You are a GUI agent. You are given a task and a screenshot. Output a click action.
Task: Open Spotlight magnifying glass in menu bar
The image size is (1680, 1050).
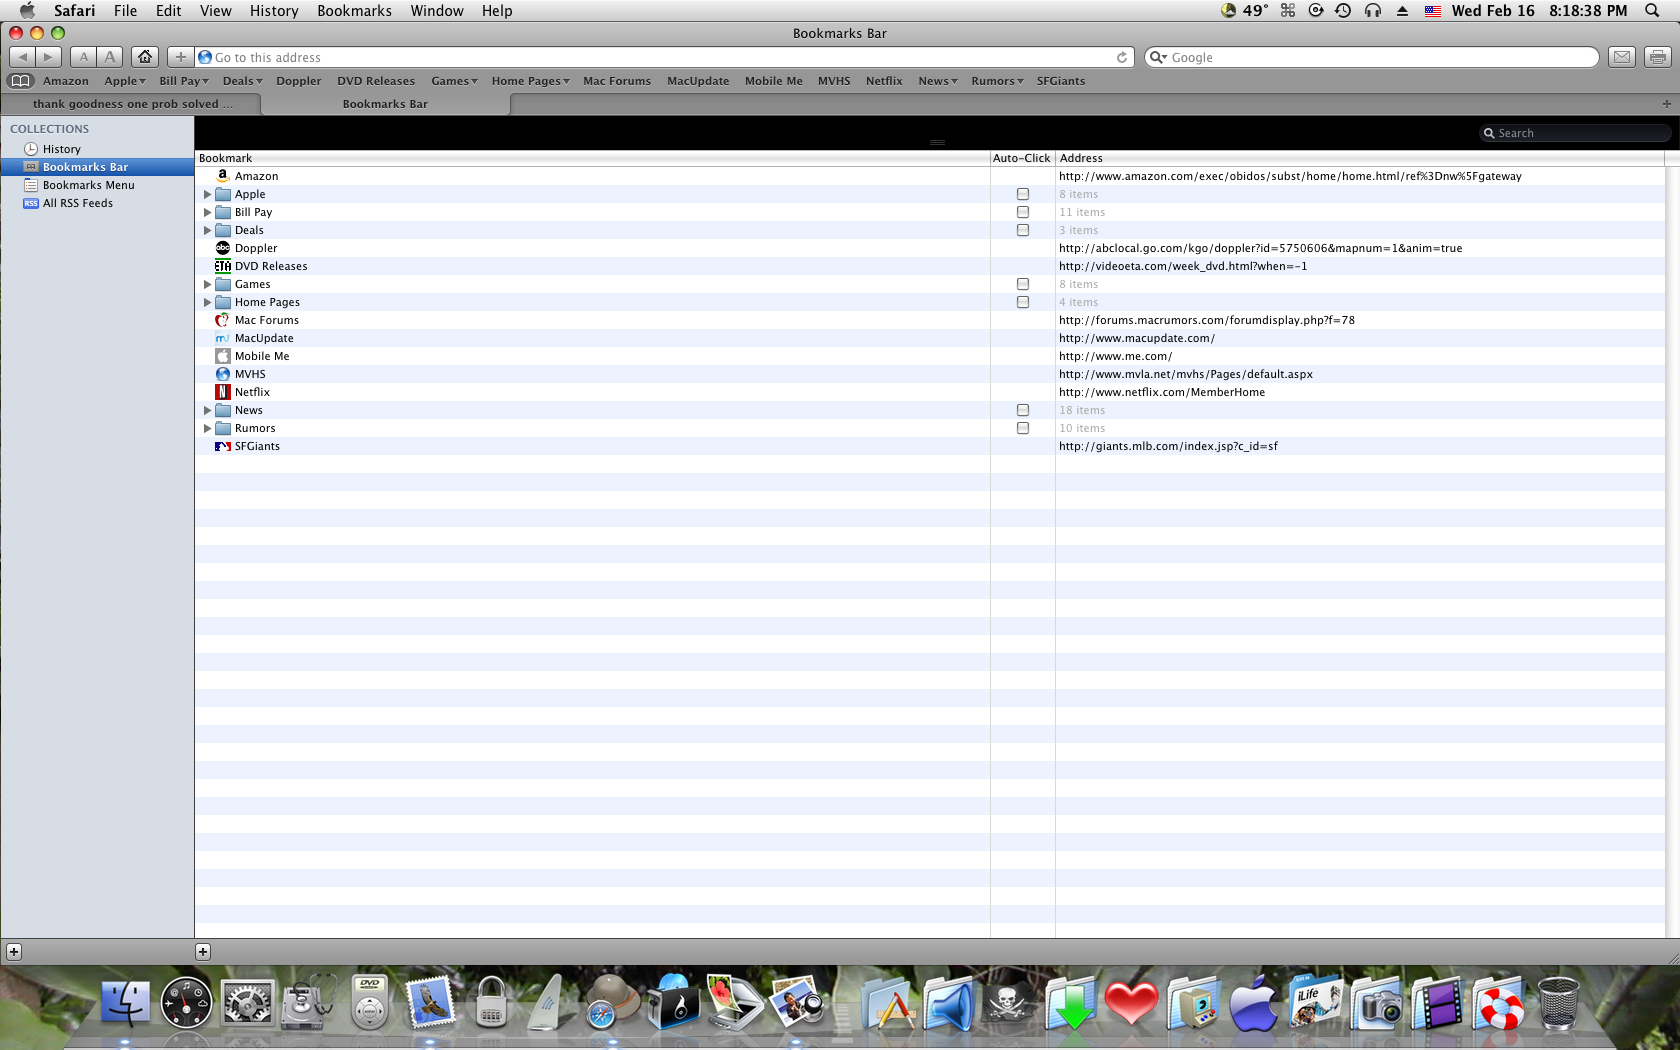pyautogui.click(x=1652, y=11)
